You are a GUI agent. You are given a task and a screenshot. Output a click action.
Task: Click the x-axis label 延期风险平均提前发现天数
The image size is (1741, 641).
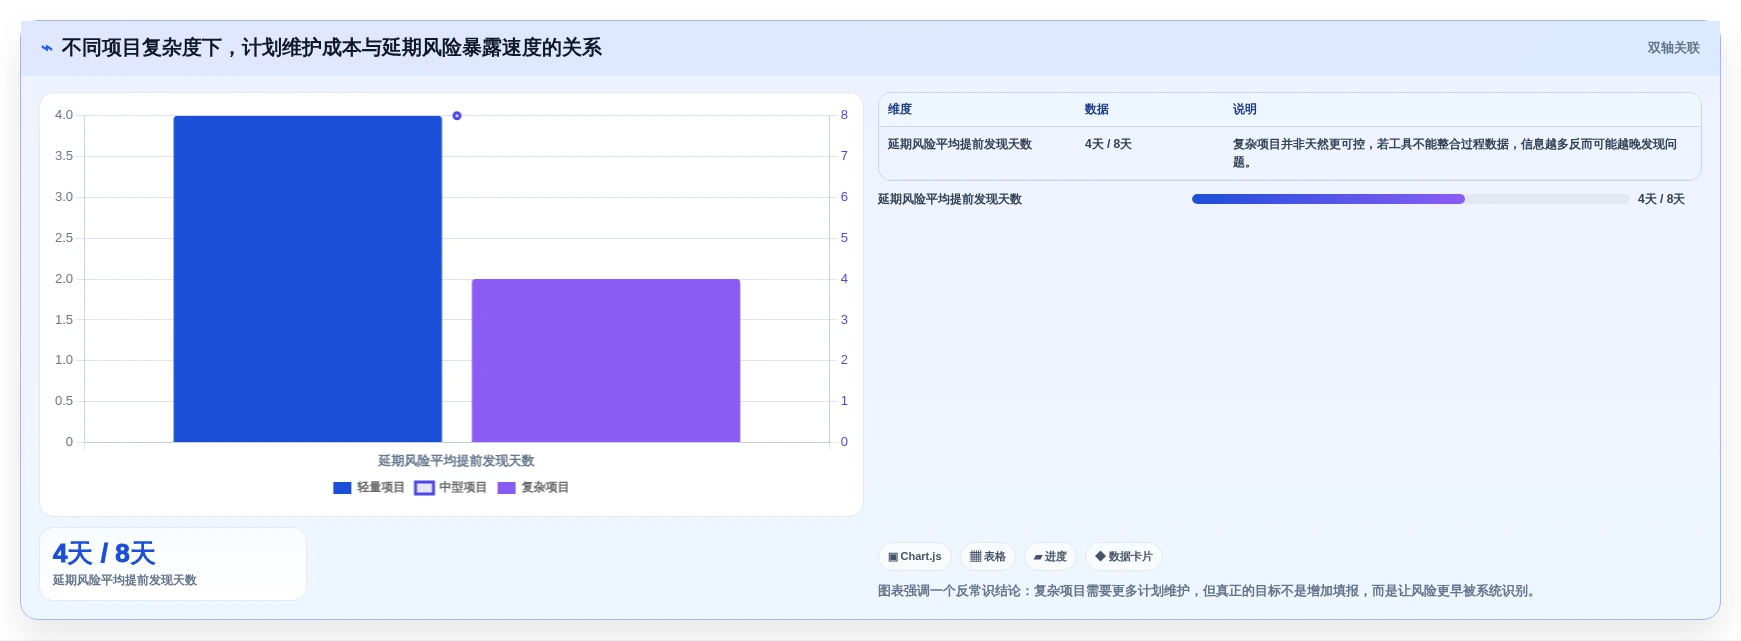click(456, 461)
